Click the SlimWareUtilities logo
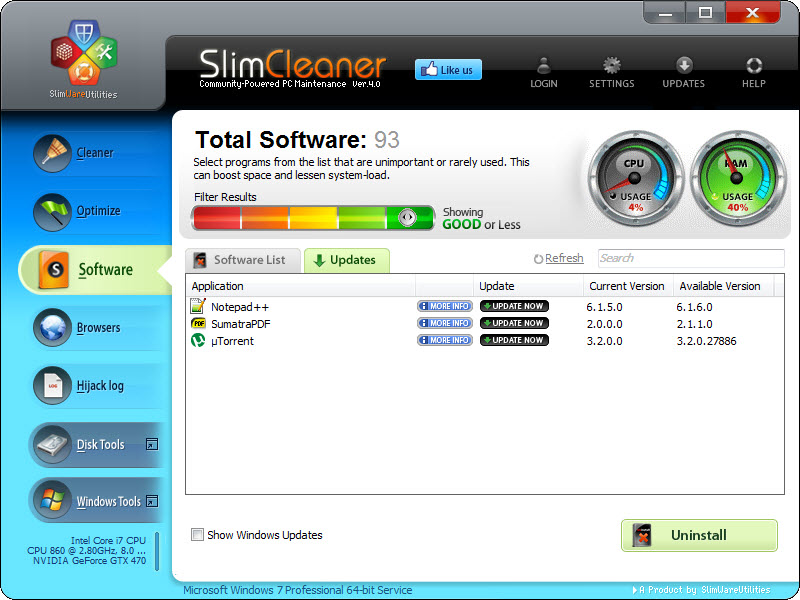The height and width of the screenshot is (600, 800). point(84,59)
